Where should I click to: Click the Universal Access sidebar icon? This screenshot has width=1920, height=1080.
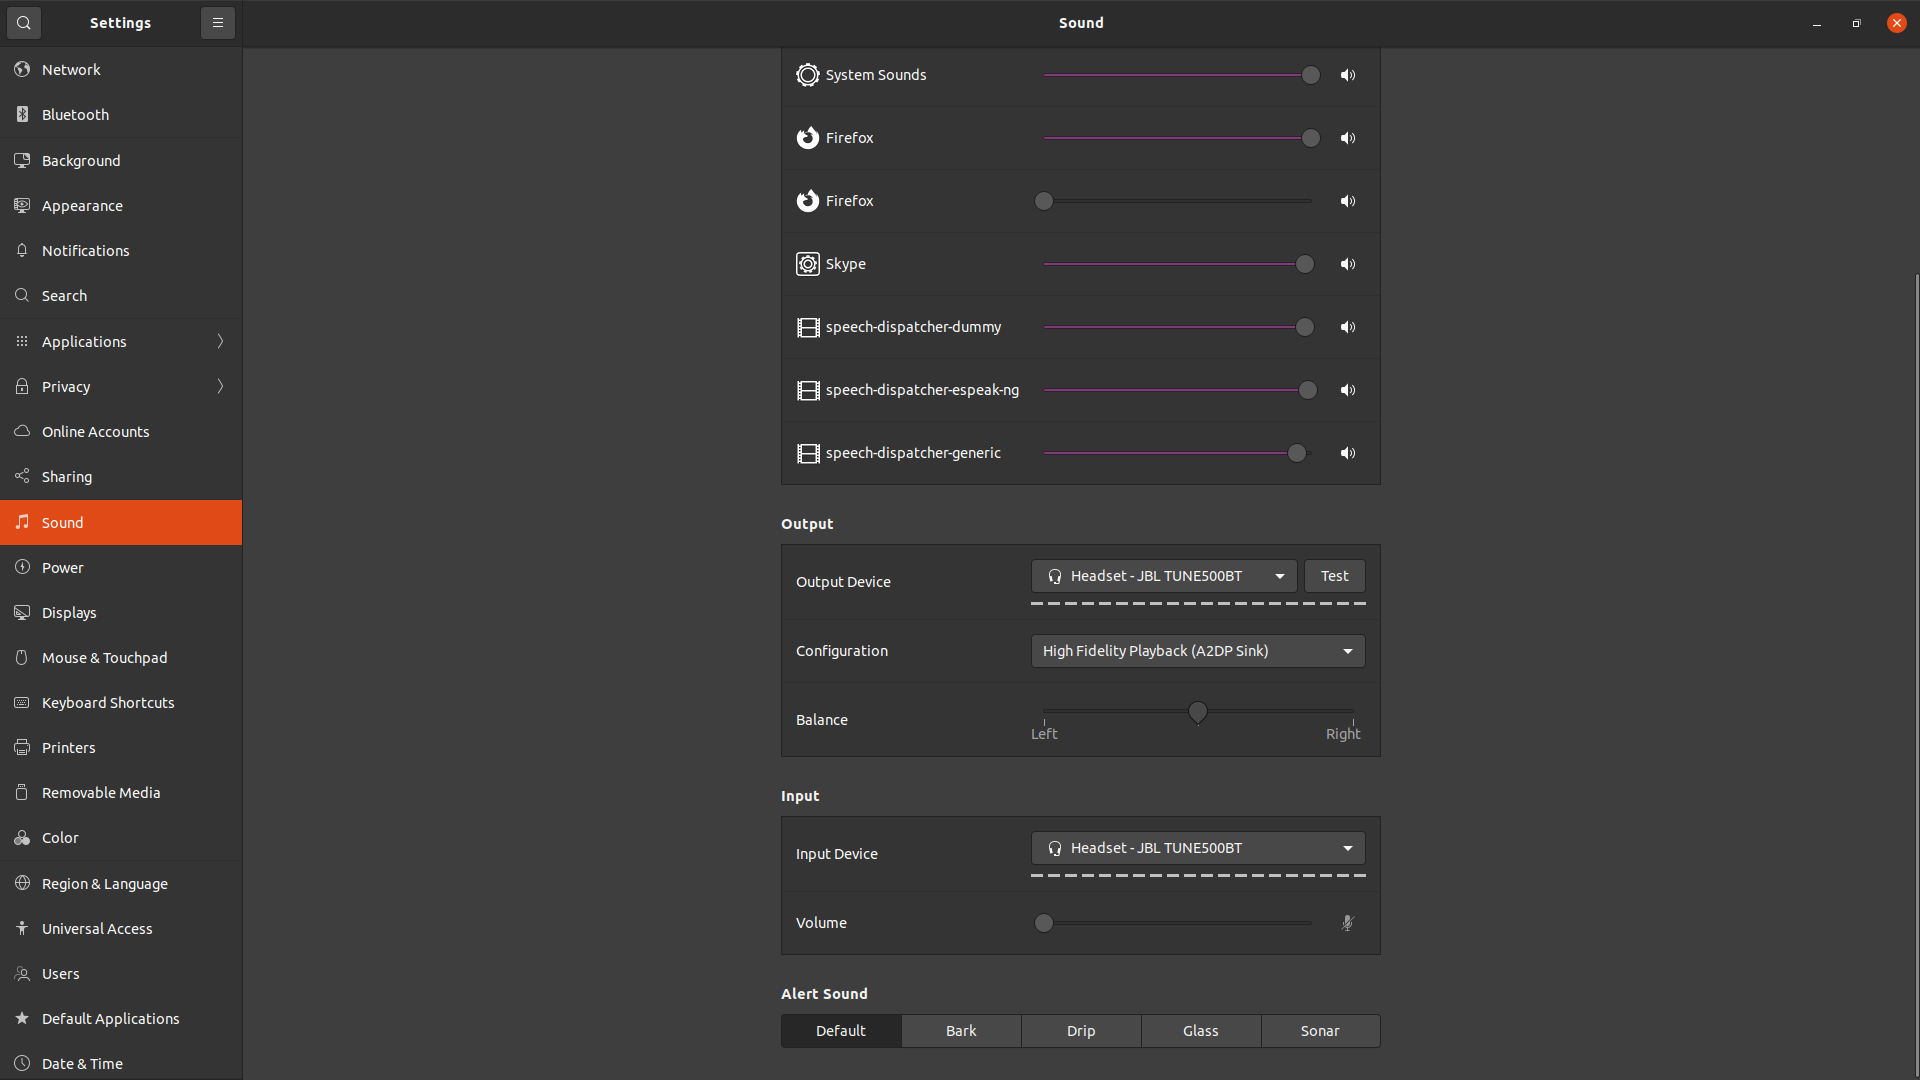click(22, 928)
